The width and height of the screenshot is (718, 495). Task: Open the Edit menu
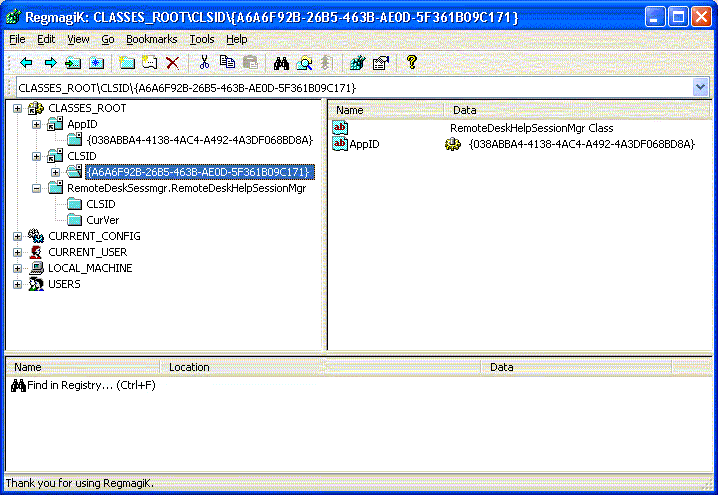[46, 39]
